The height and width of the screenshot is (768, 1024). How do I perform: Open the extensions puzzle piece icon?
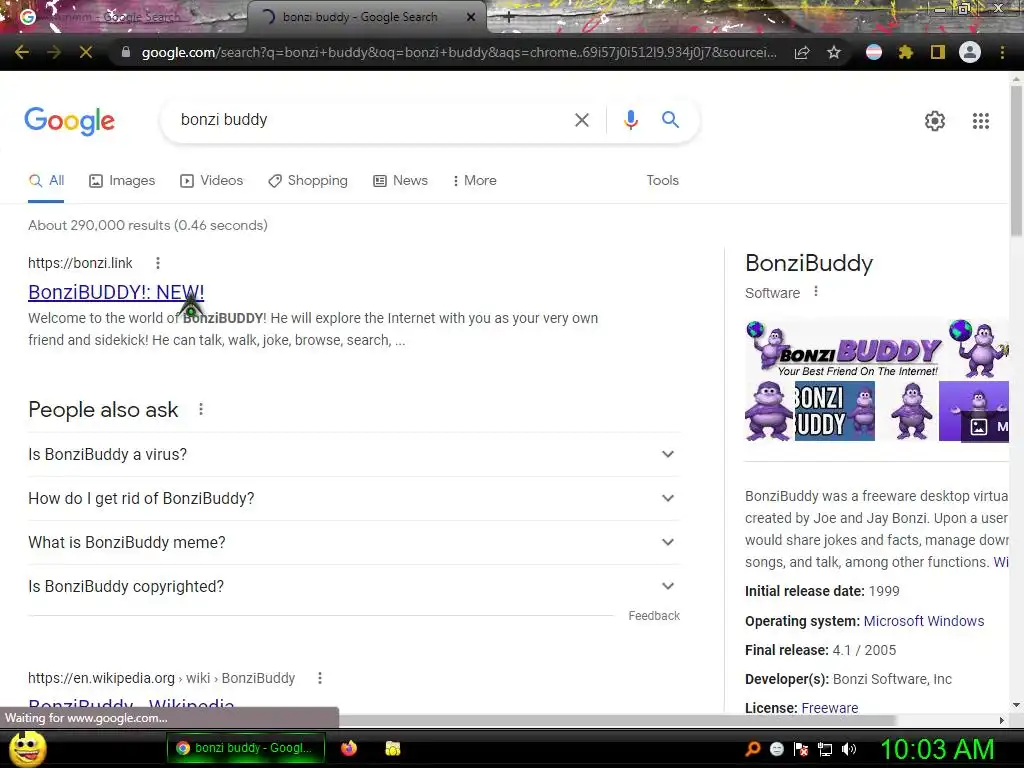click(x=905, y=52)
